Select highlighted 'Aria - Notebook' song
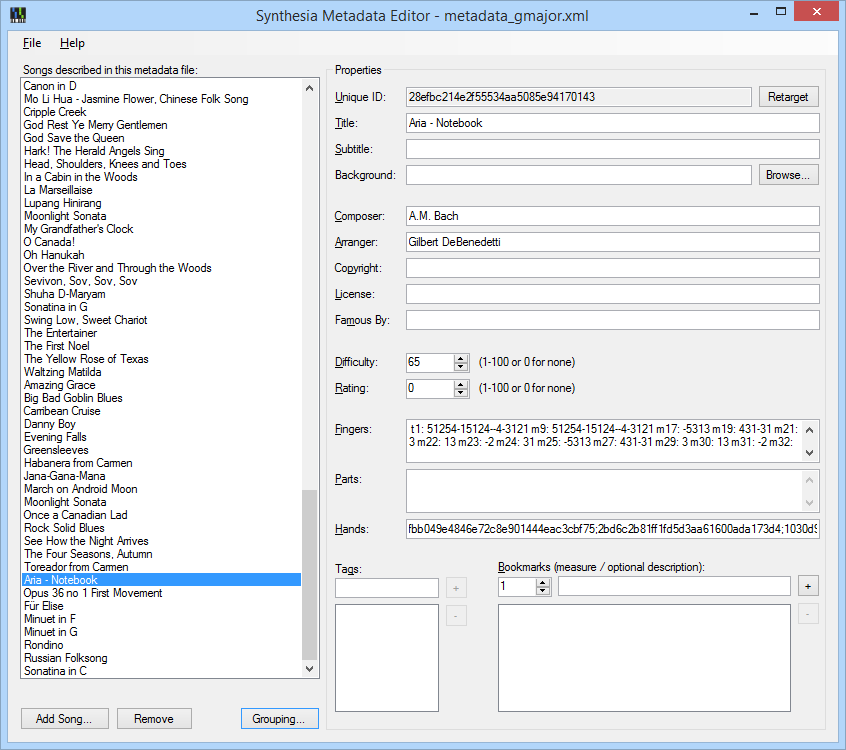This screenshot has height=750, width=846. coord(161,580)
